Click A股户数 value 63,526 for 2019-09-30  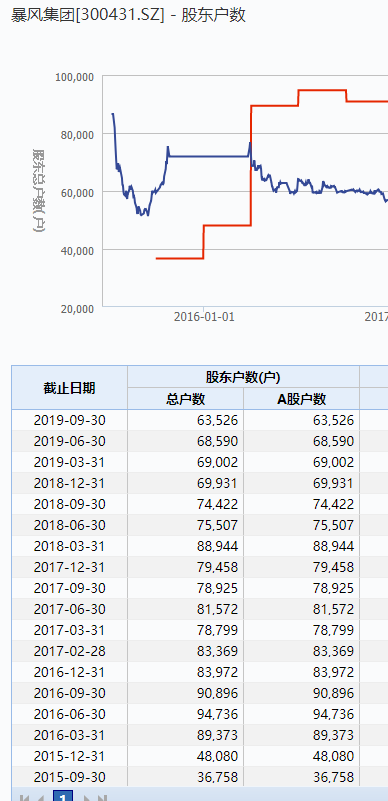click(333, 420)
